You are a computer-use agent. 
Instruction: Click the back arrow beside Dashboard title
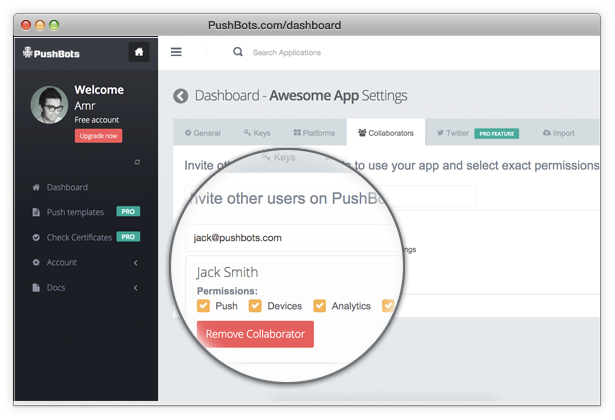(180, 96)
